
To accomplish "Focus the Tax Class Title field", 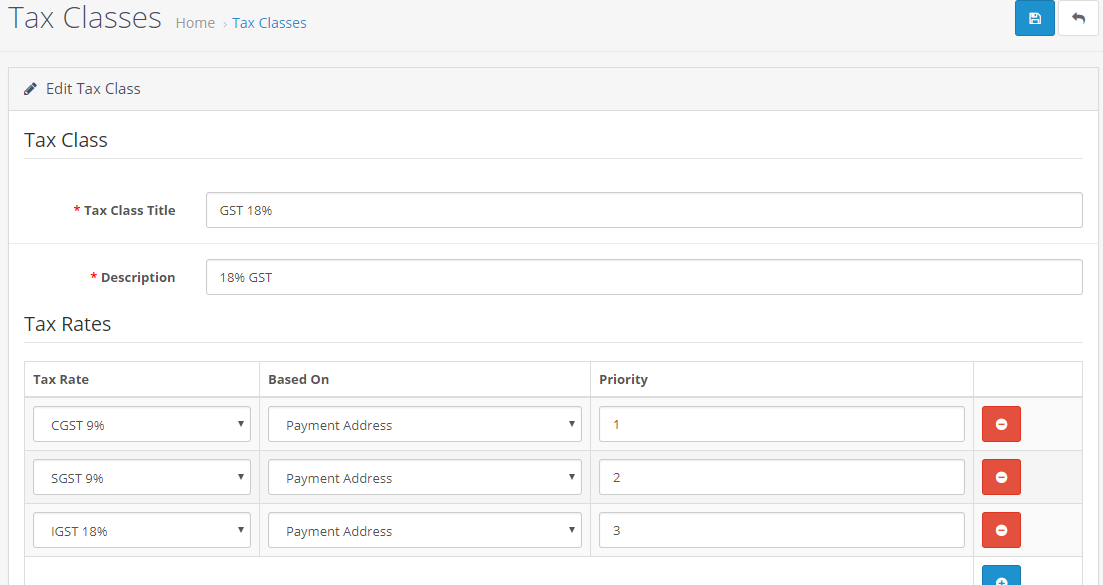I will point(644,210).
